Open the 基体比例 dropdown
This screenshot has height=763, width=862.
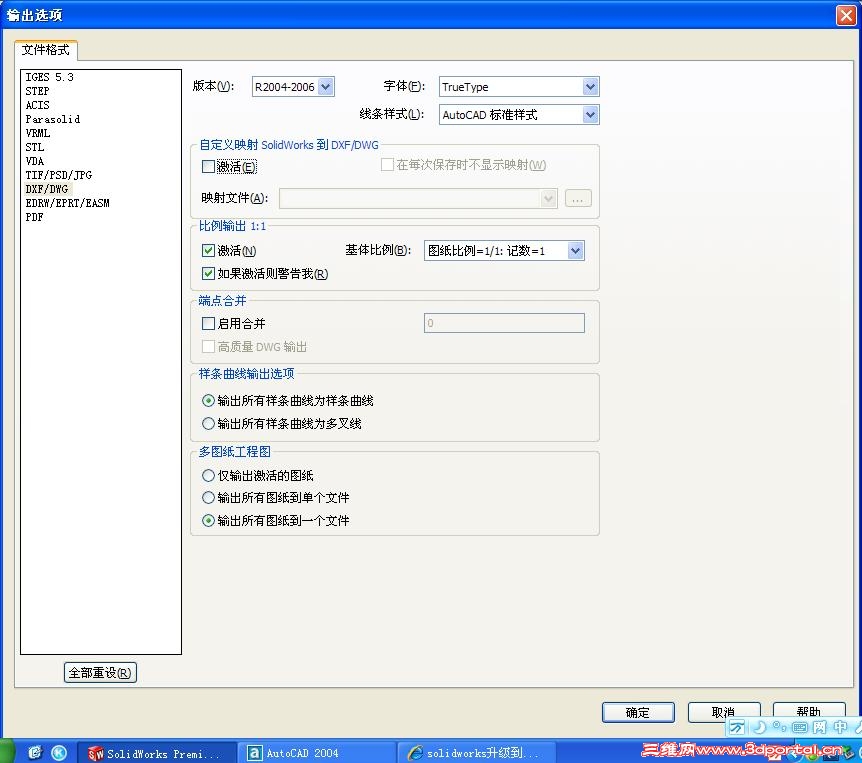[575, 251]
